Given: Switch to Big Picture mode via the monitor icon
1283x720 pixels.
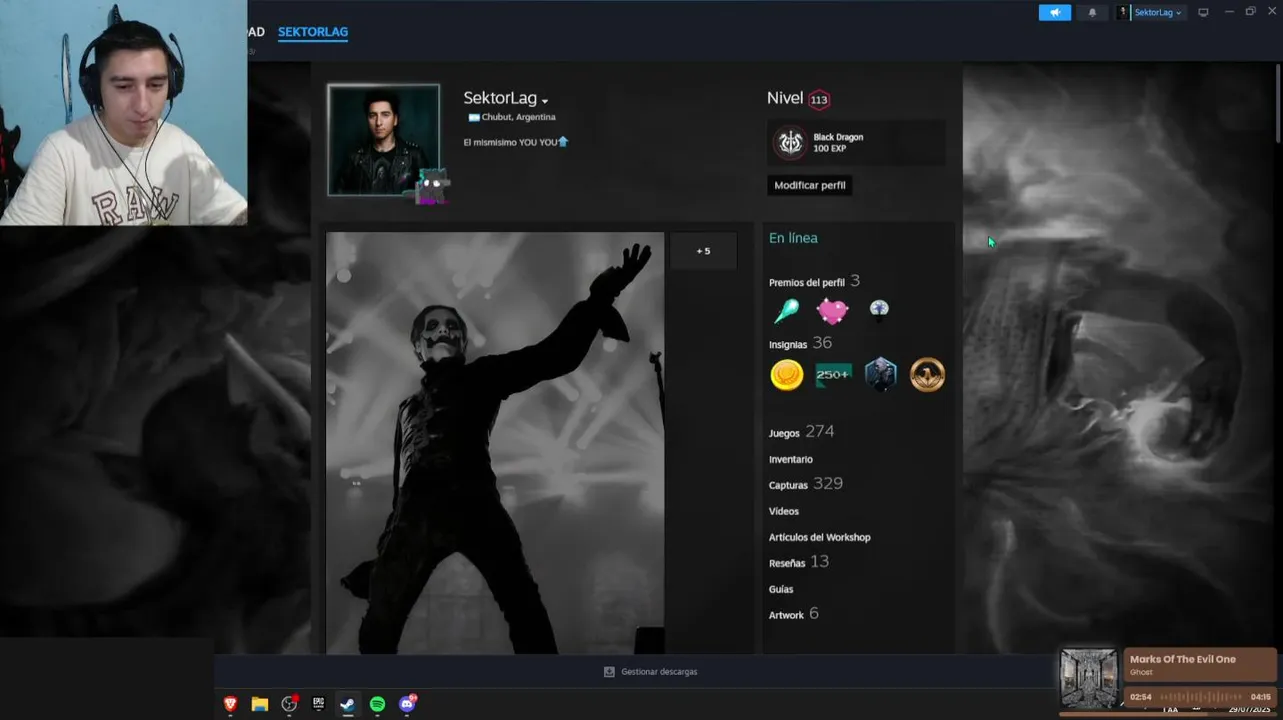Looking at the screenshot, I should coord(1203,12).
